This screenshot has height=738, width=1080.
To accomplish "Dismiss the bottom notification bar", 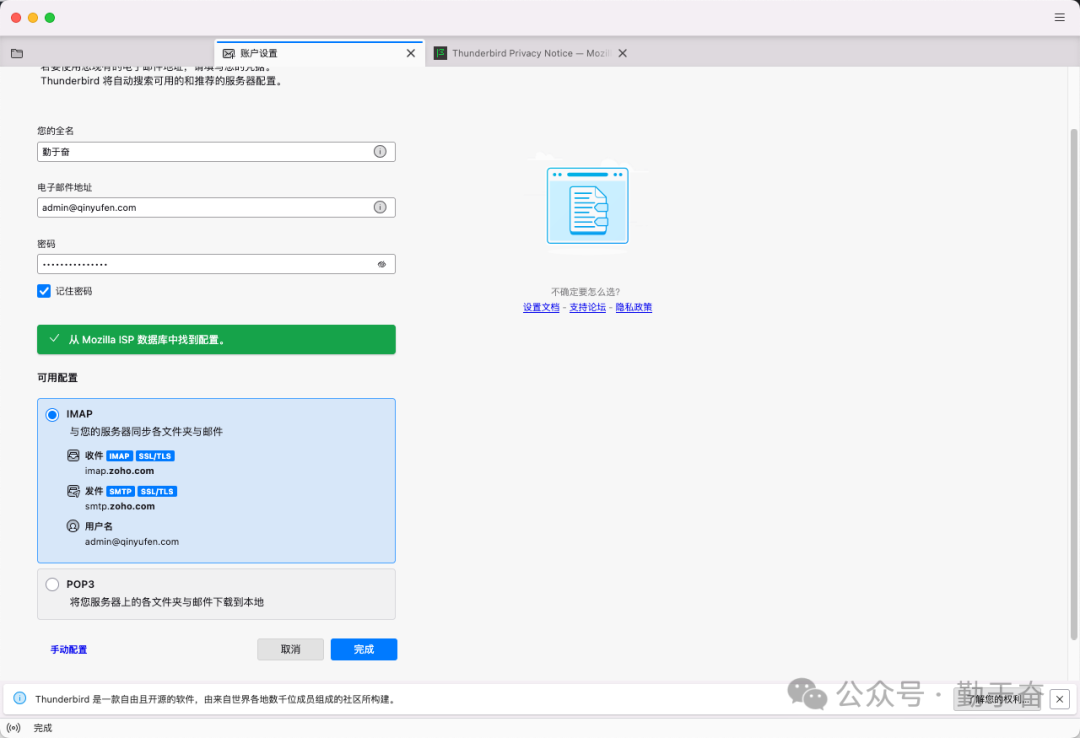I will [1059, 699].
